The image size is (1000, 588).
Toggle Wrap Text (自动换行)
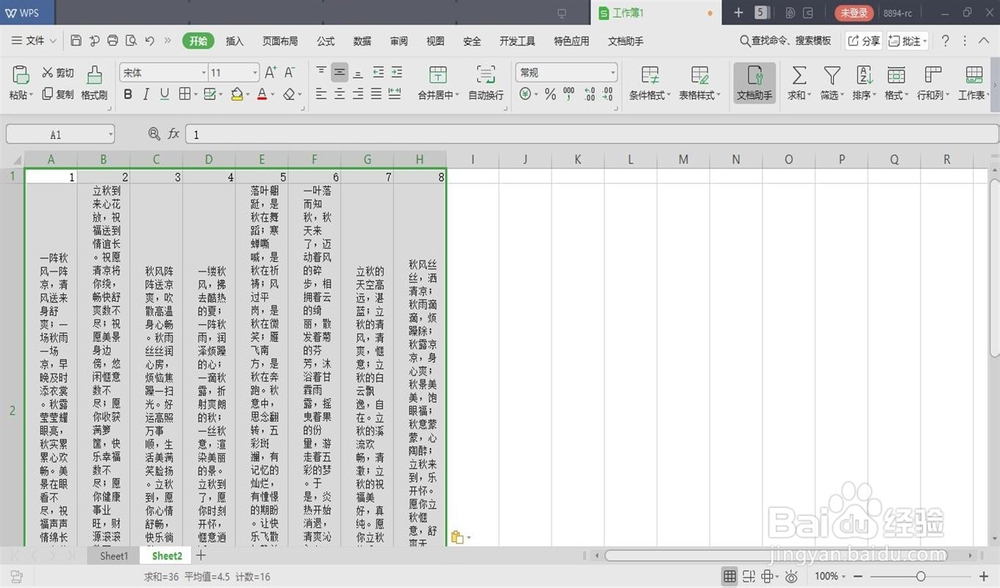coord(486,82)
